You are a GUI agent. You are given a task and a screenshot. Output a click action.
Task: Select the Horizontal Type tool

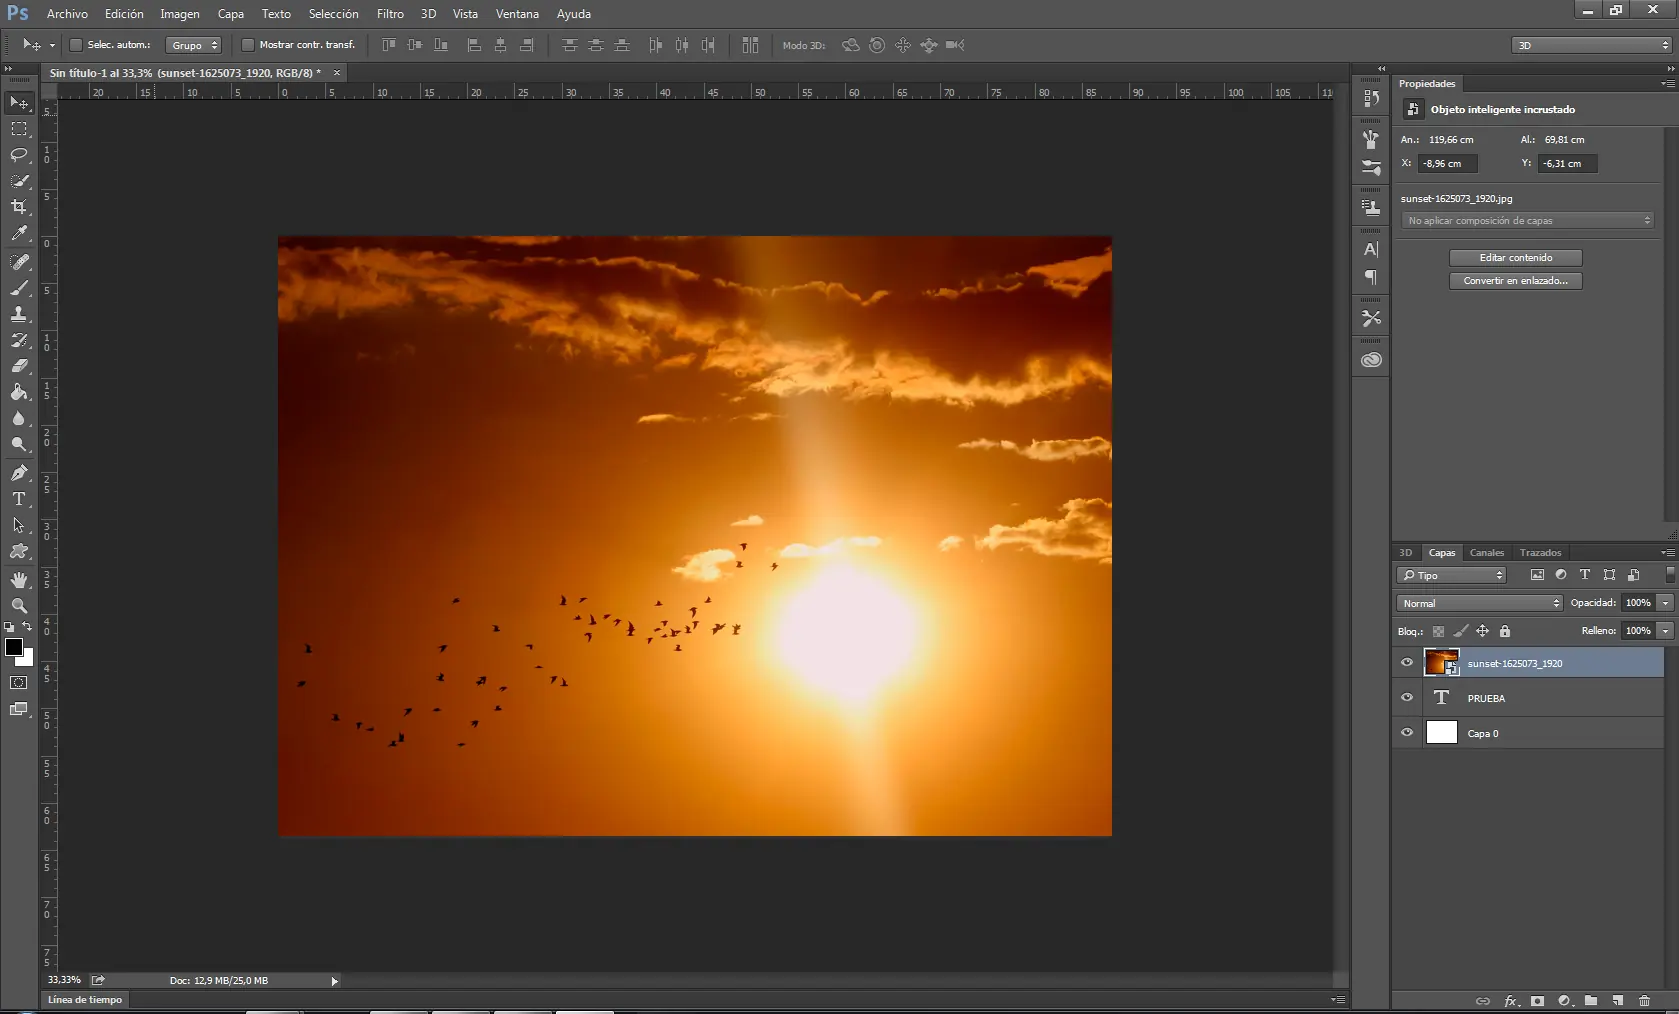coord(19,499)
